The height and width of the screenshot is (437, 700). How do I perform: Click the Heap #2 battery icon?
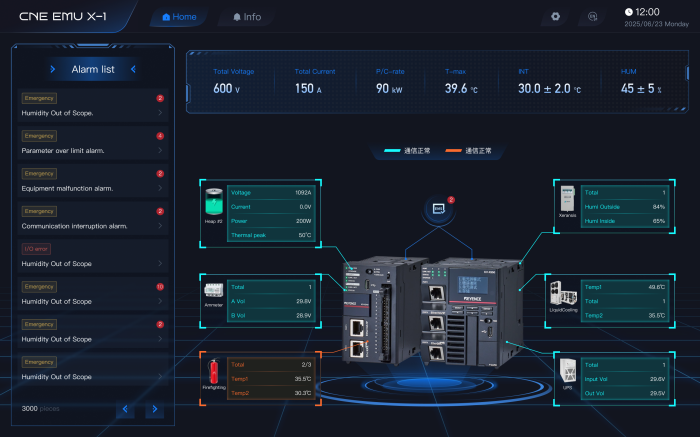214,200
